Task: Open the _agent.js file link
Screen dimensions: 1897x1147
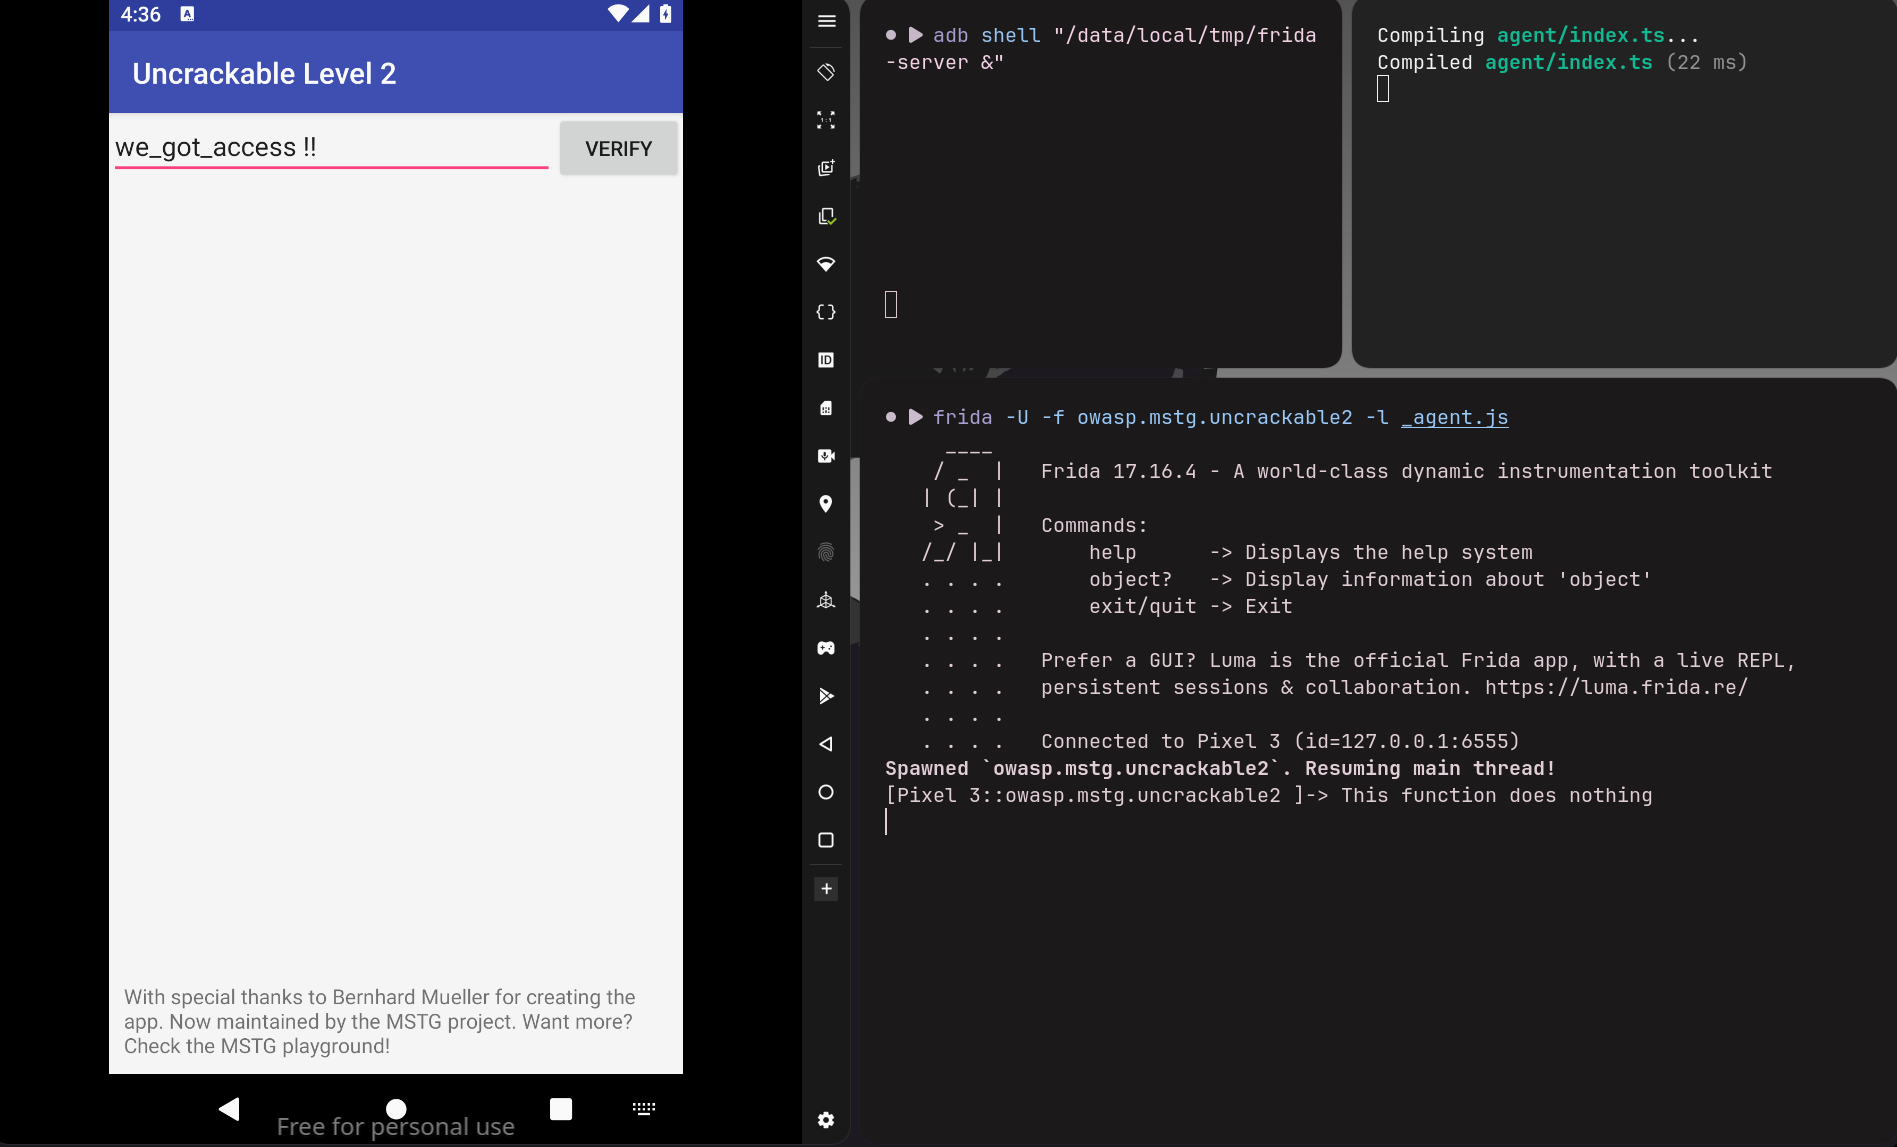Action: [1455, 418]
